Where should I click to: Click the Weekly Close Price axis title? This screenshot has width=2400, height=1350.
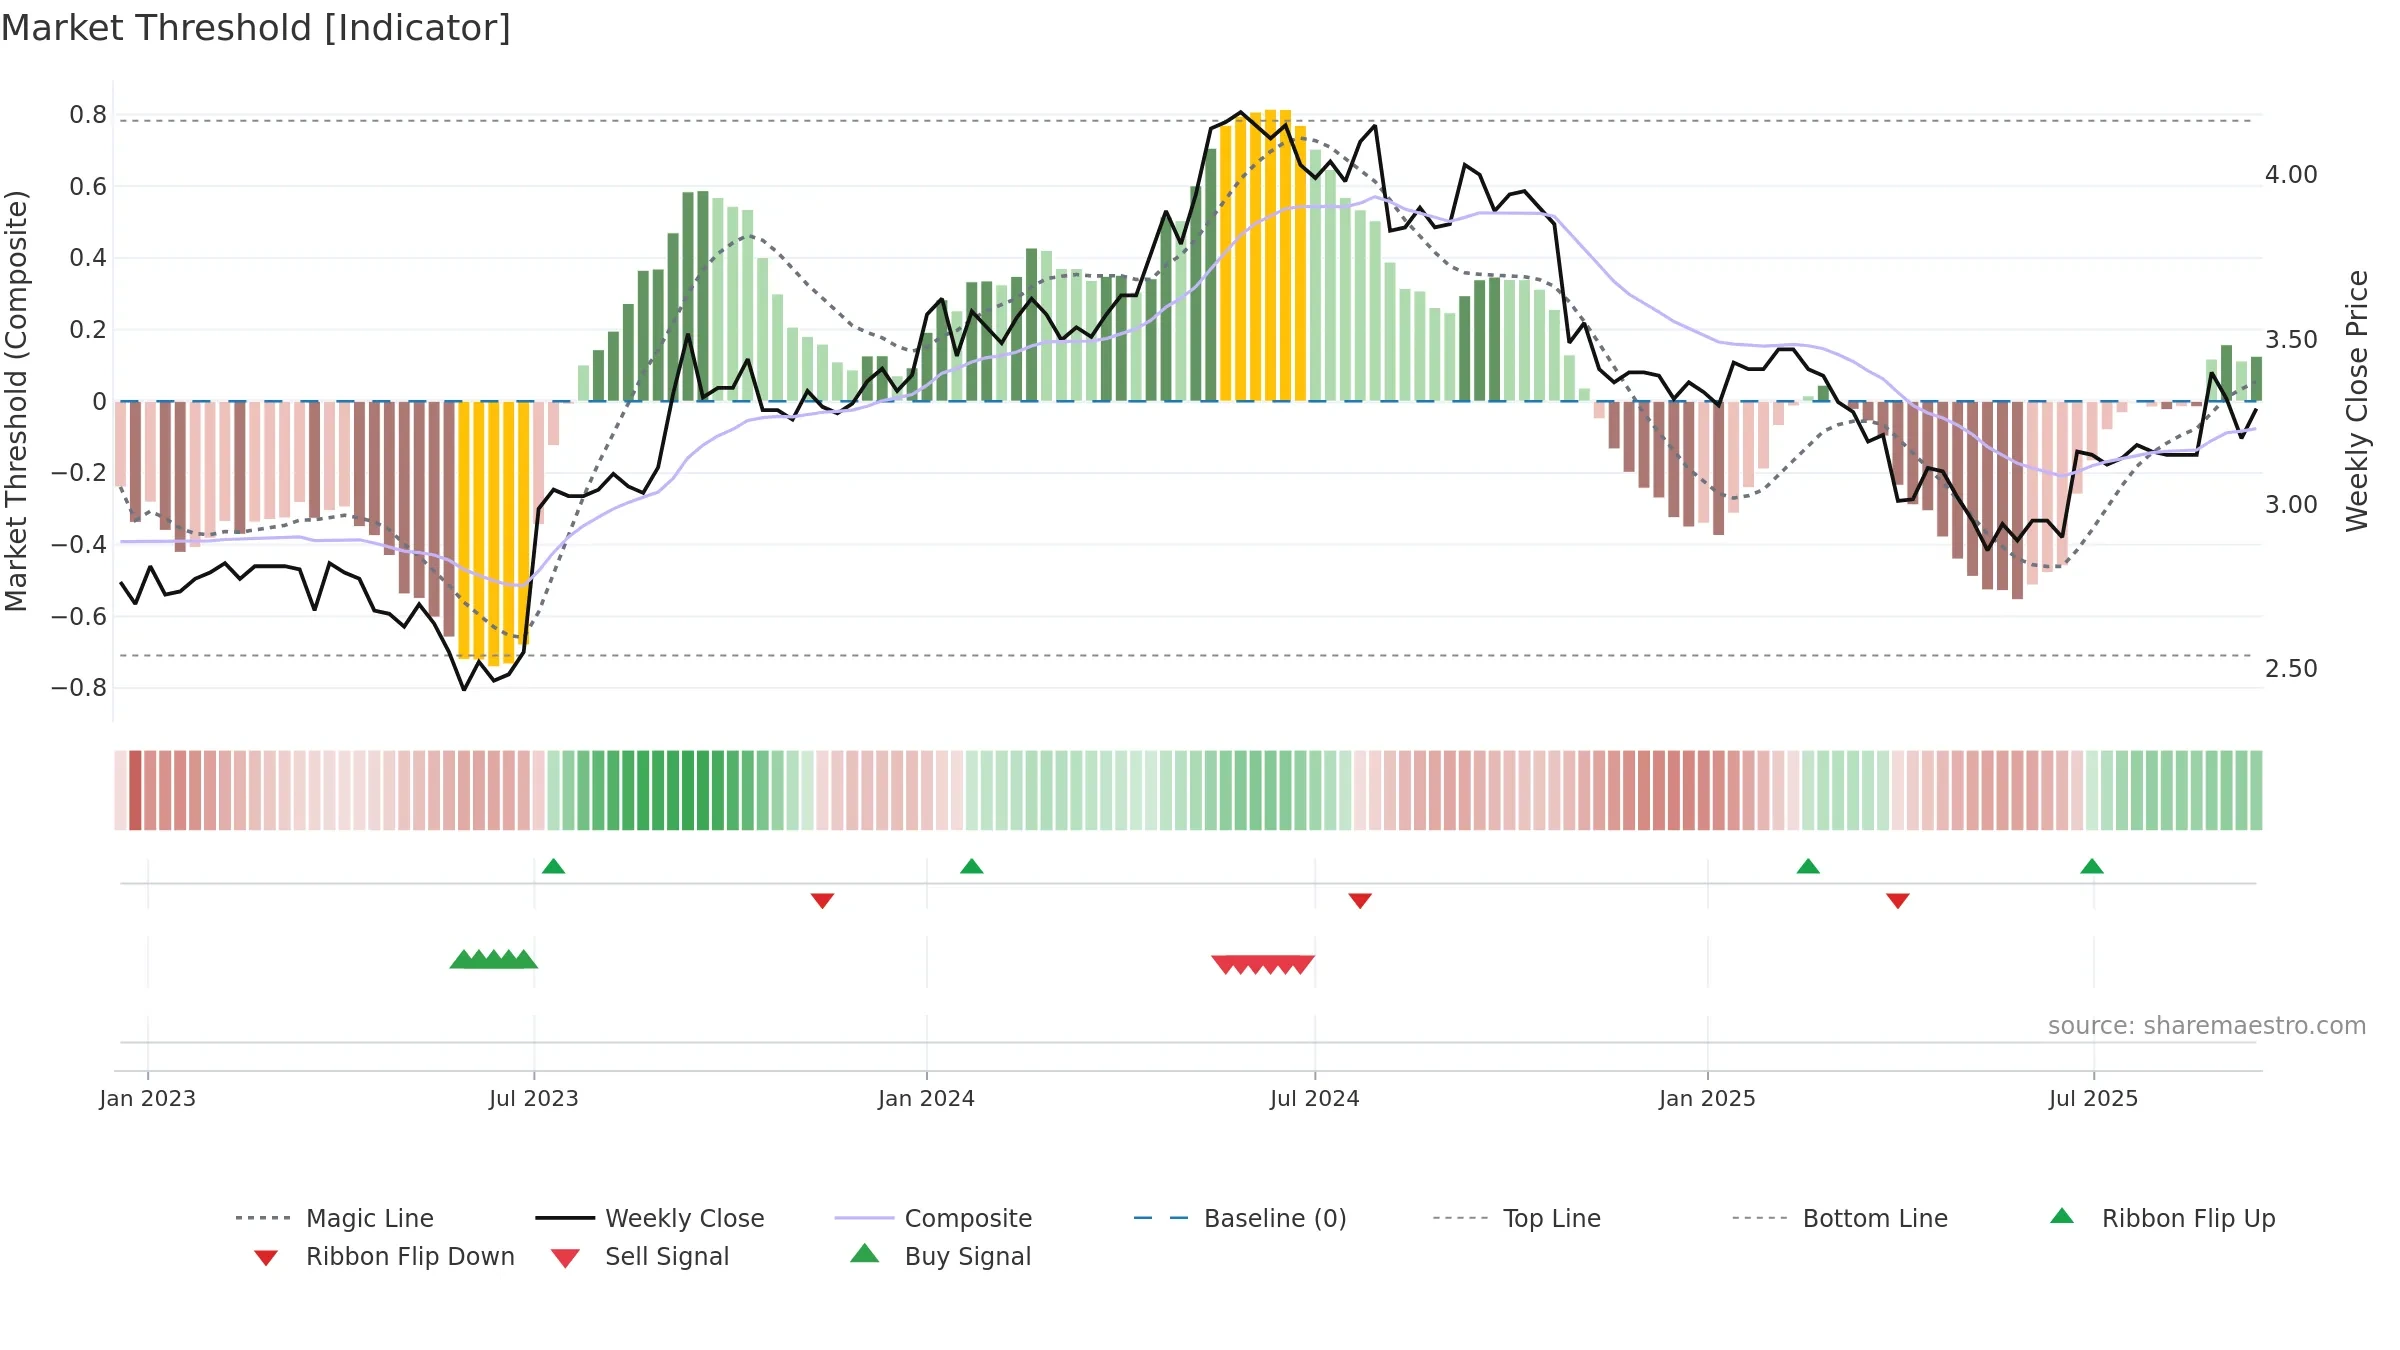click(x=2357, y=401)
